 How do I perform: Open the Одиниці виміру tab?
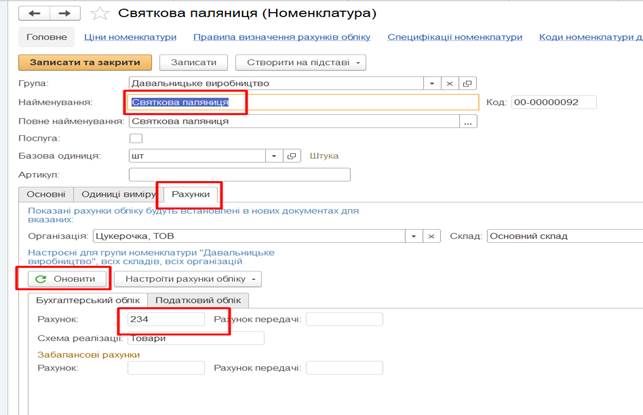click(x=119, y=194)
